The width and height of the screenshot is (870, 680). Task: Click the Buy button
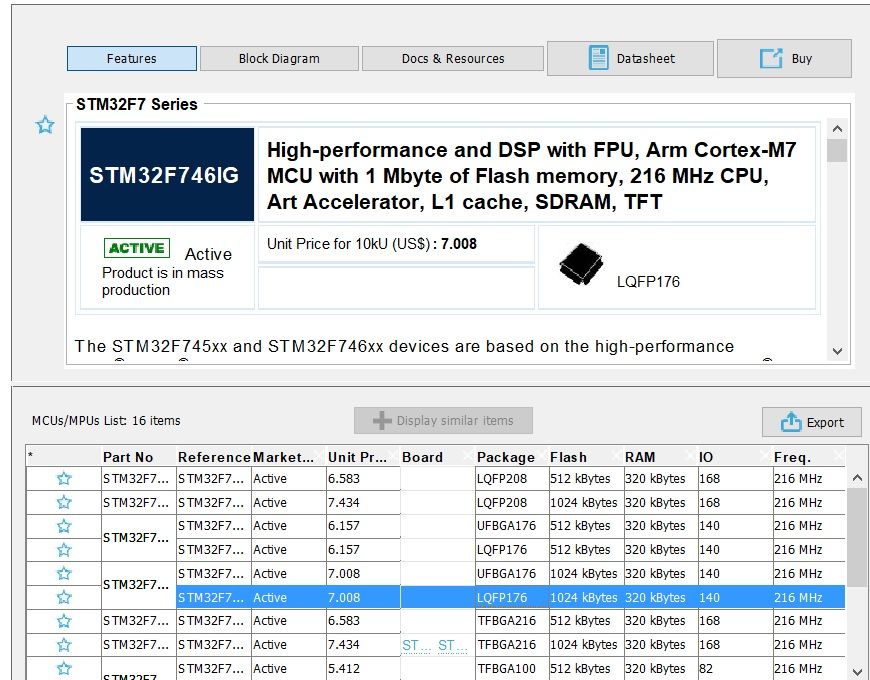[x=785, y=58]
